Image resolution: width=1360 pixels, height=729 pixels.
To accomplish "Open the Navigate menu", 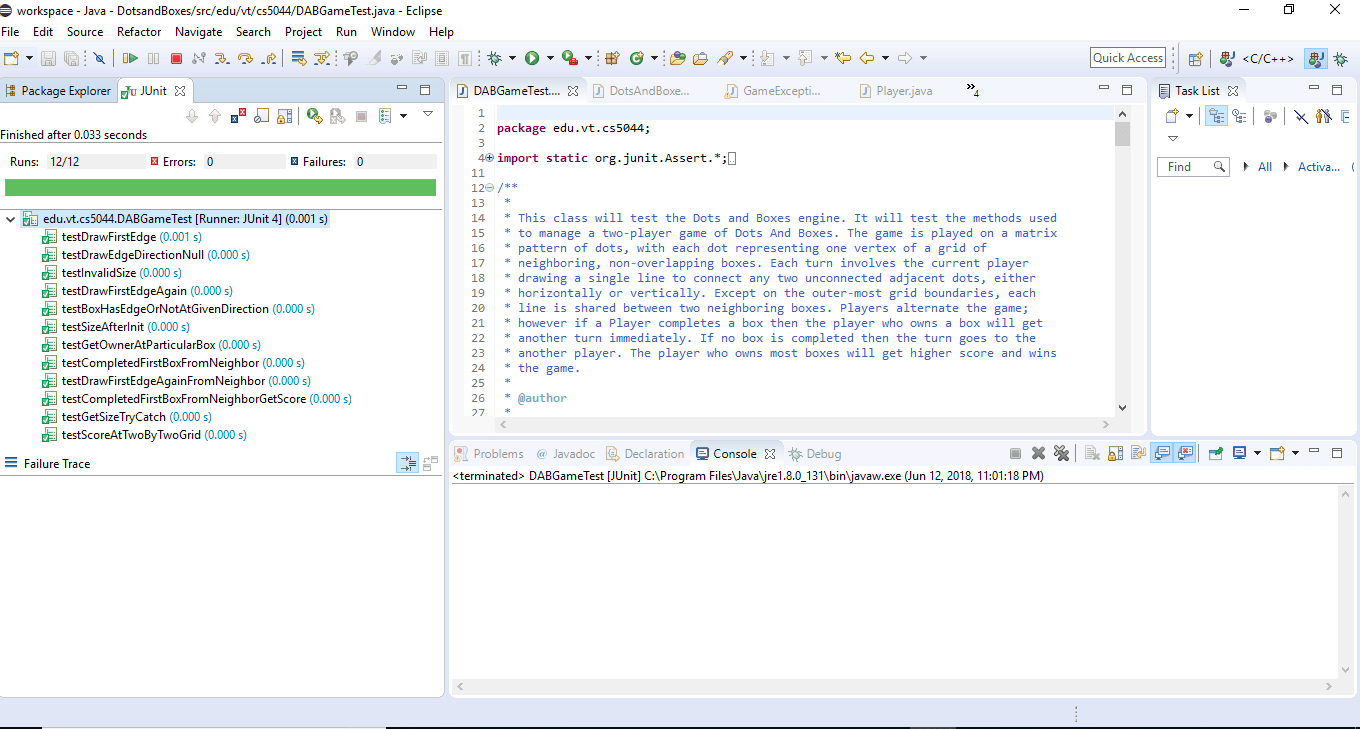I will (198, 32).
